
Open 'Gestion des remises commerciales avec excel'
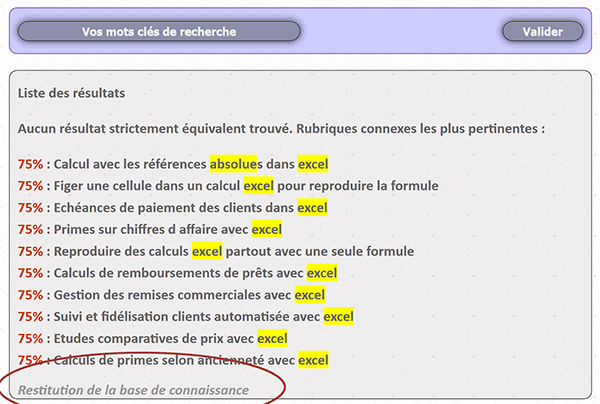click(x=189, y=295)
